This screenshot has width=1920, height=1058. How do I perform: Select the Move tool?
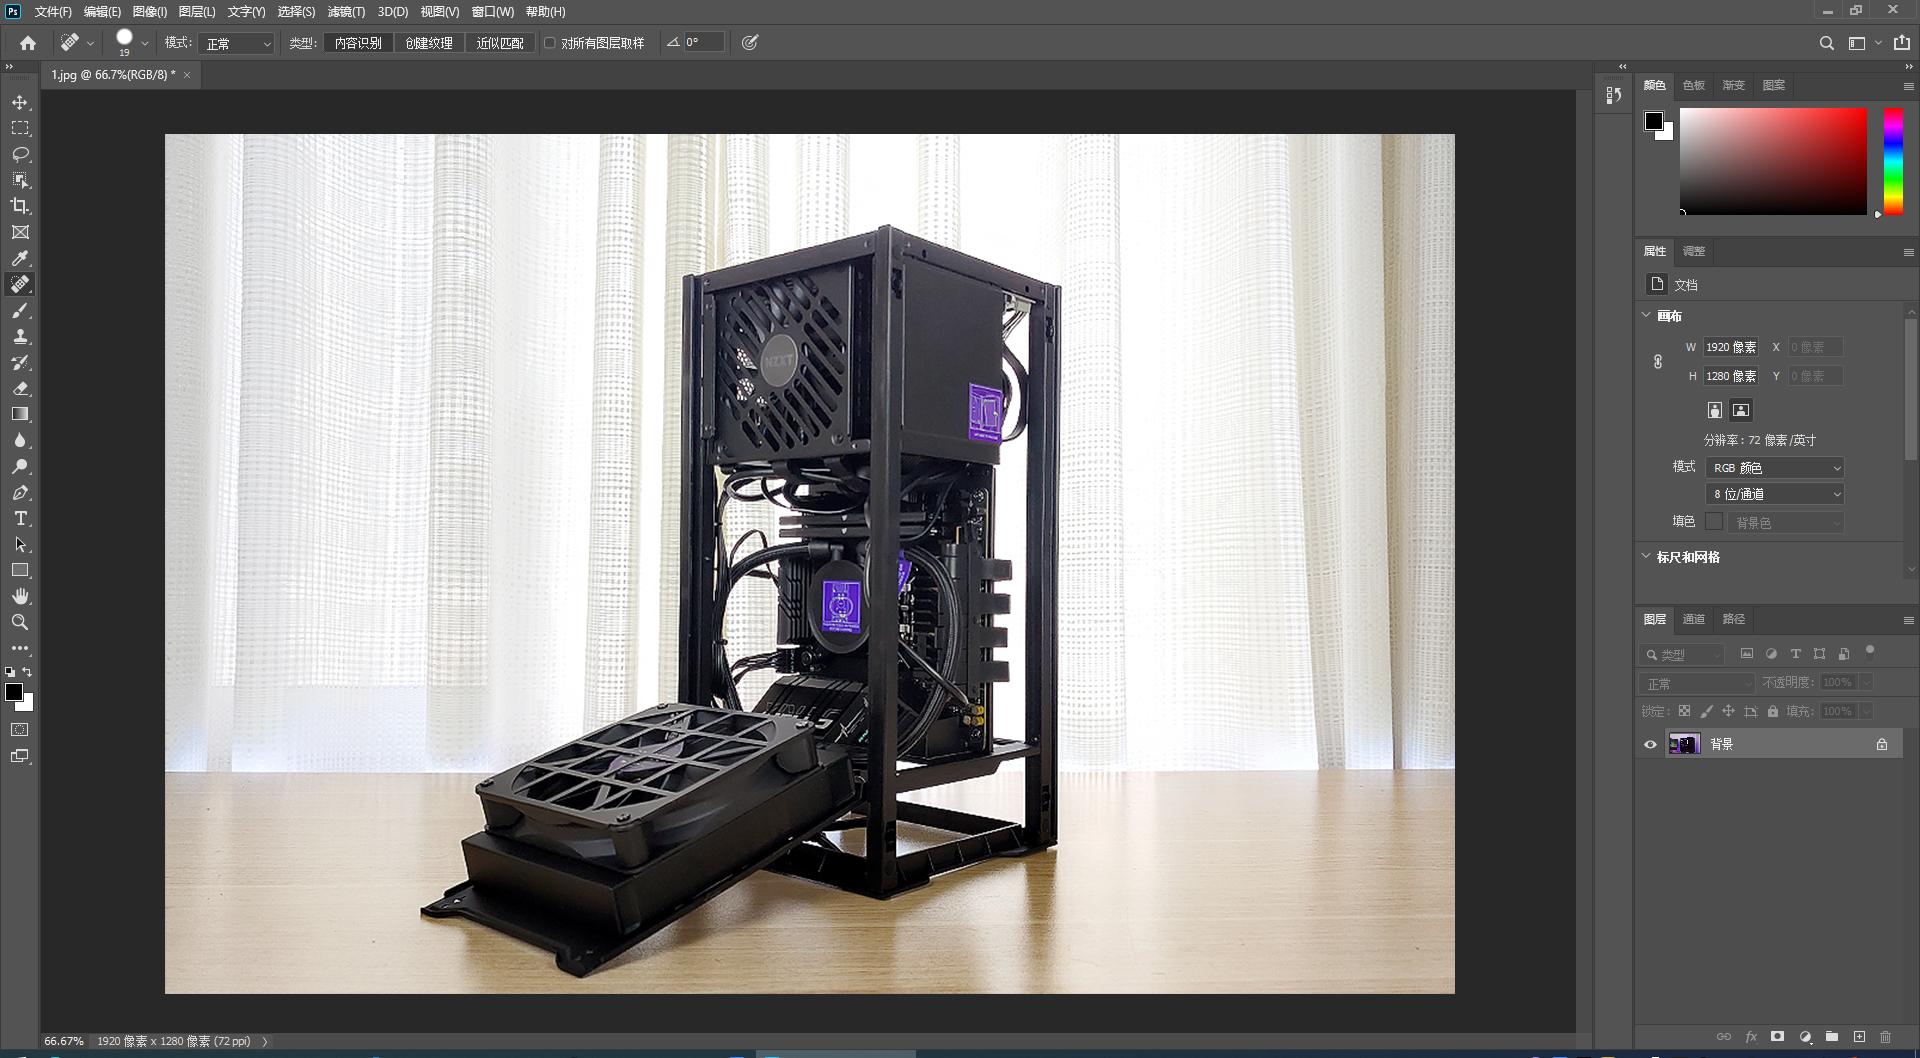coord(20,101)
